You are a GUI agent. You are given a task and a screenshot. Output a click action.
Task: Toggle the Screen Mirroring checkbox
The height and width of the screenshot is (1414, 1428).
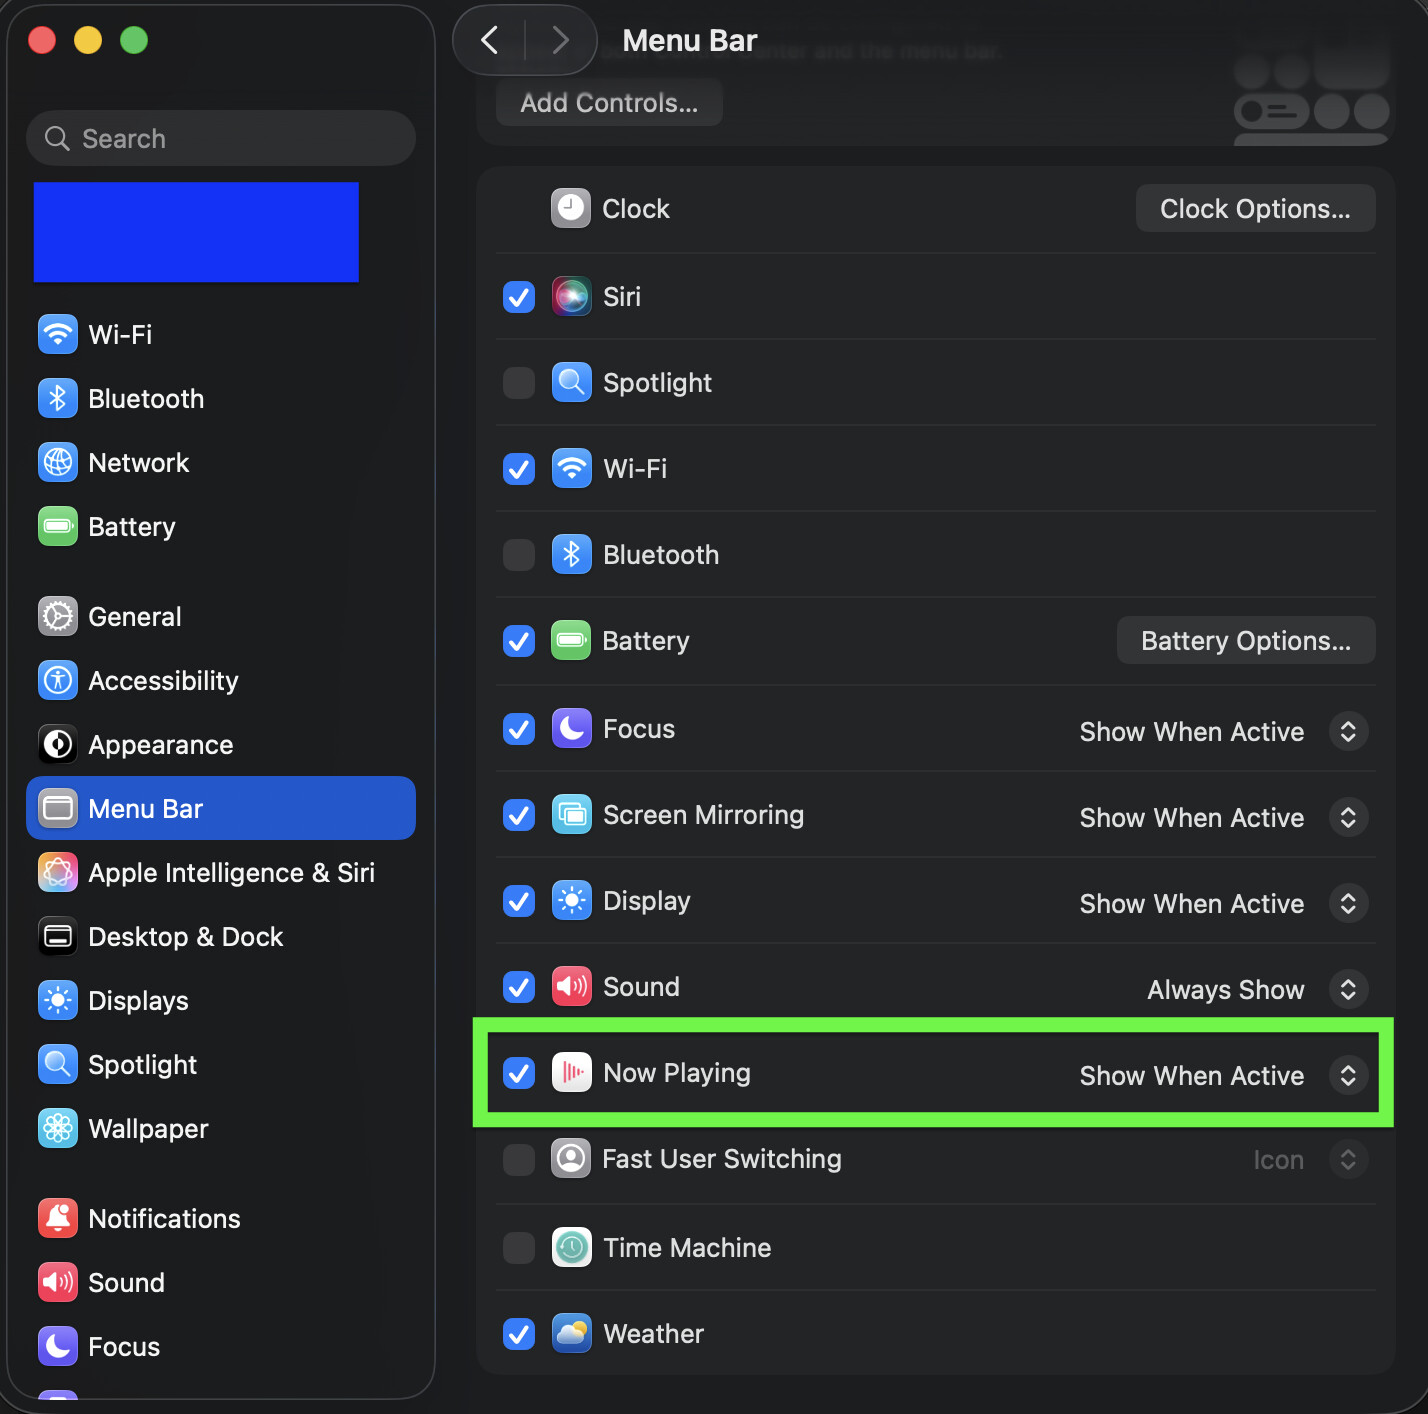pyautogui.click(x=519, y=815)
